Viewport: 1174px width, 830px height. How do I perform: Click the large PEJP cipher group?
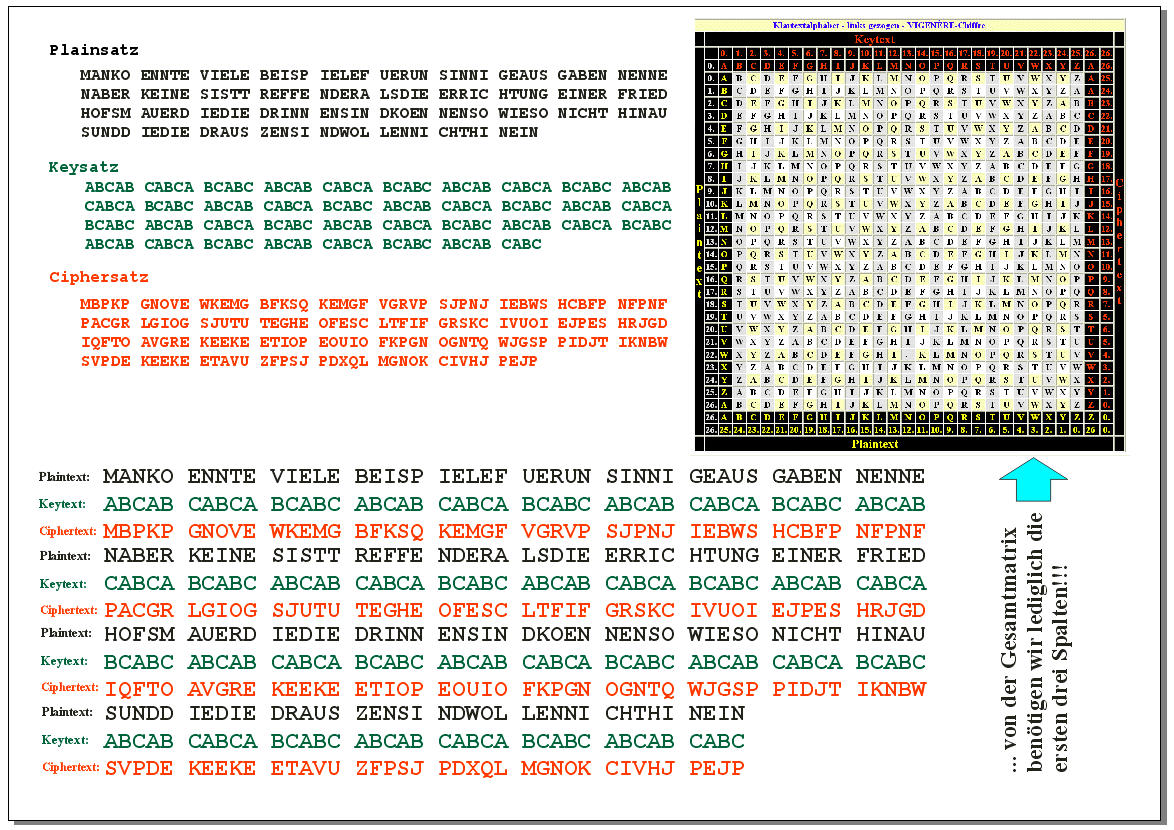pyautogui.click(x=716, y=768)
